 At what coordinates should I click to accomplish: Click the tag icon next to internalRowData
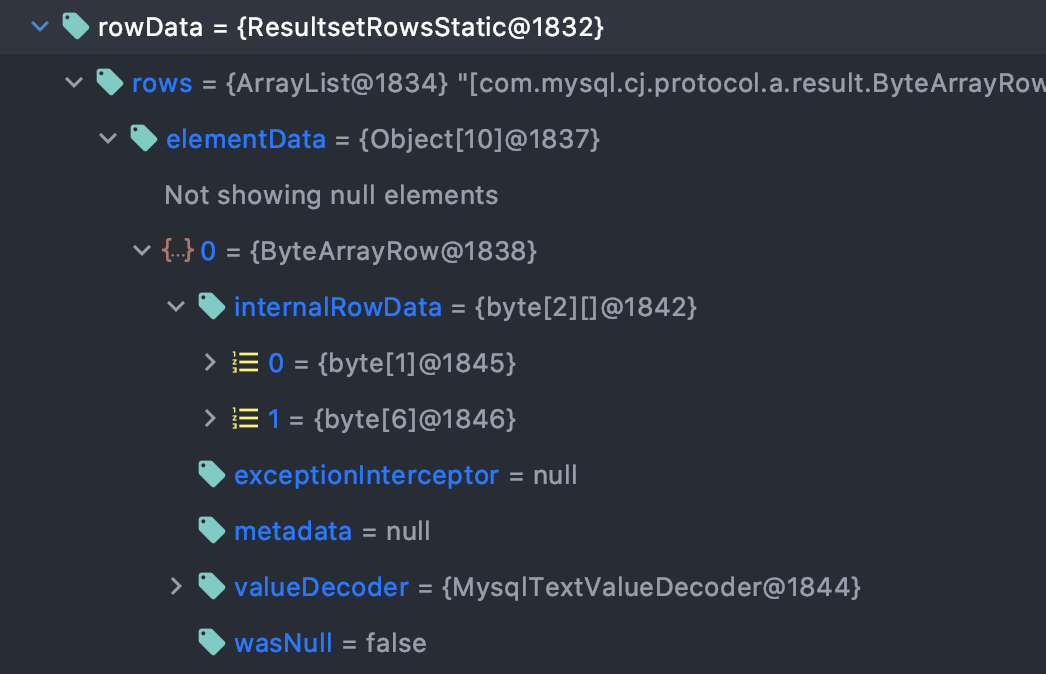[x=211, y=307]
